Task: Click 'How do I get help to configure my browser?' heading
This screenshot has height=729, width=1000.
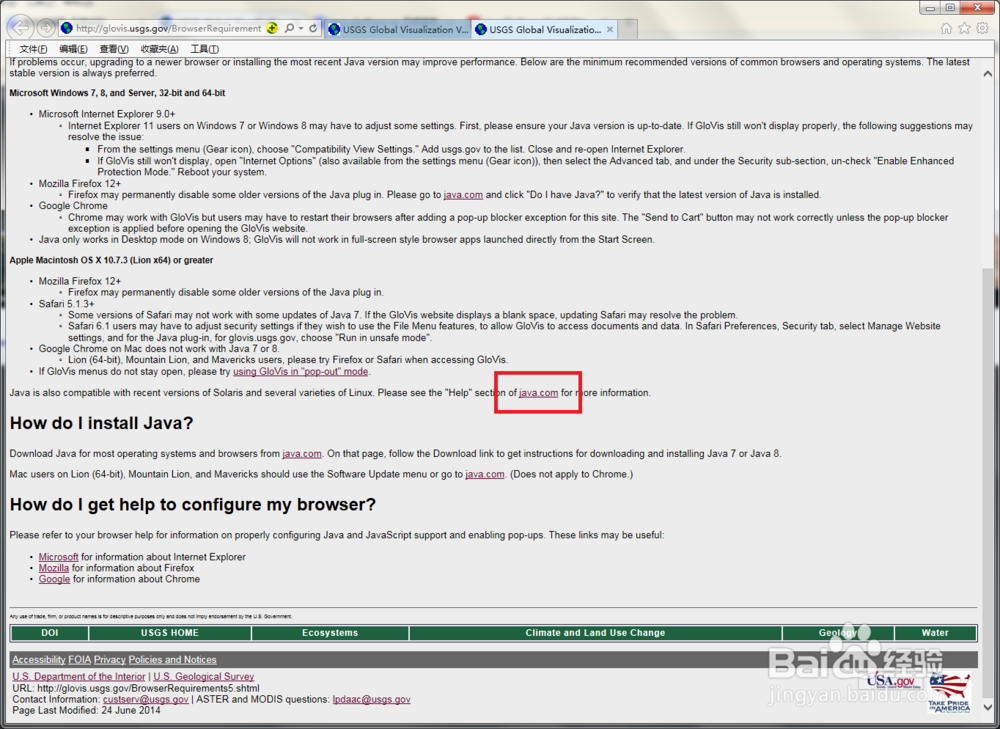Action: tap(193, 505)
